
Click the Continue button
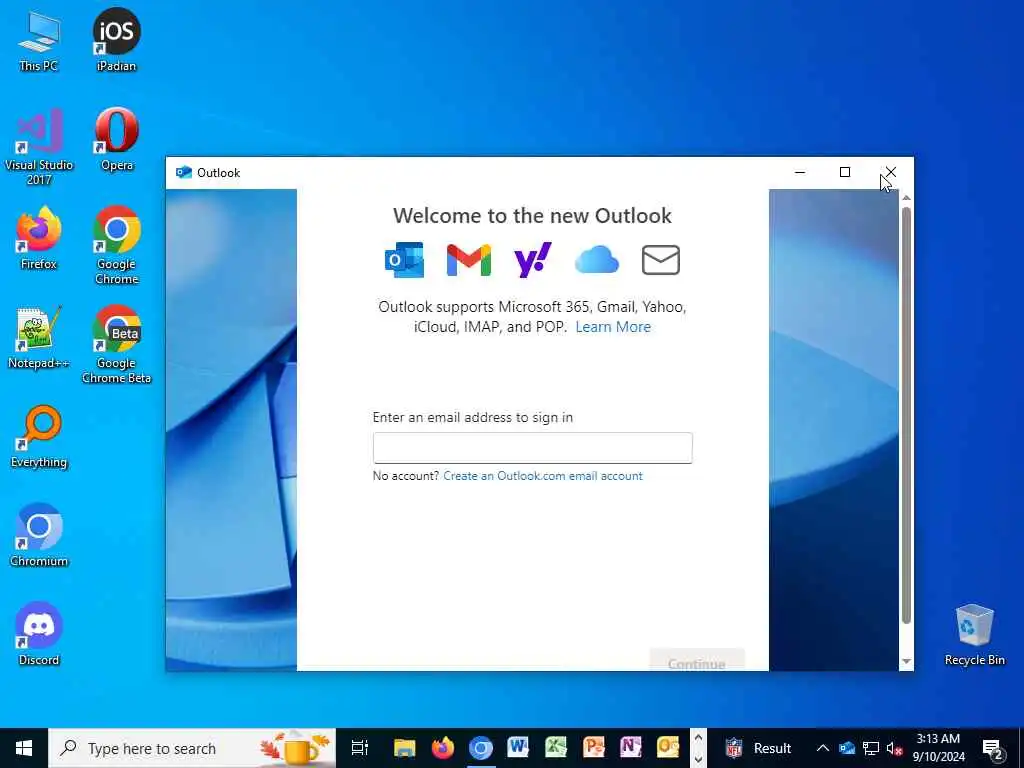[697, 661]
